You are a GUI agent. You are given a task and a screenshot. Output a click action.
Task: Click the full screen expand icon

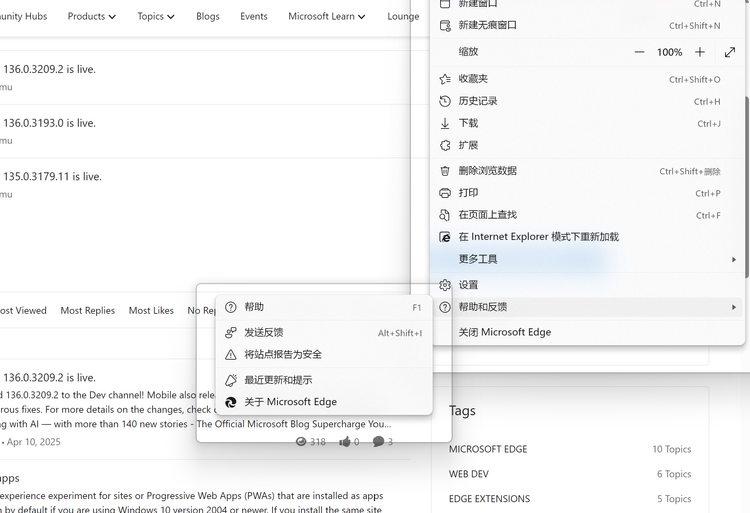point(730,52)
